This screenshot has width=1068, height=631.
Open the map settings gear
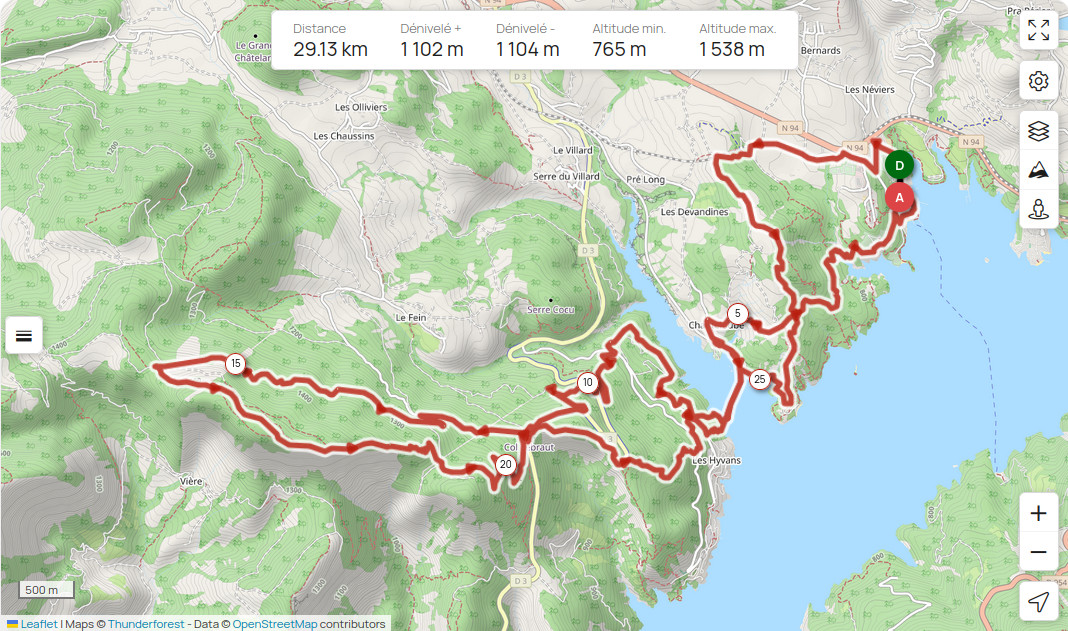pos(1038,81)
